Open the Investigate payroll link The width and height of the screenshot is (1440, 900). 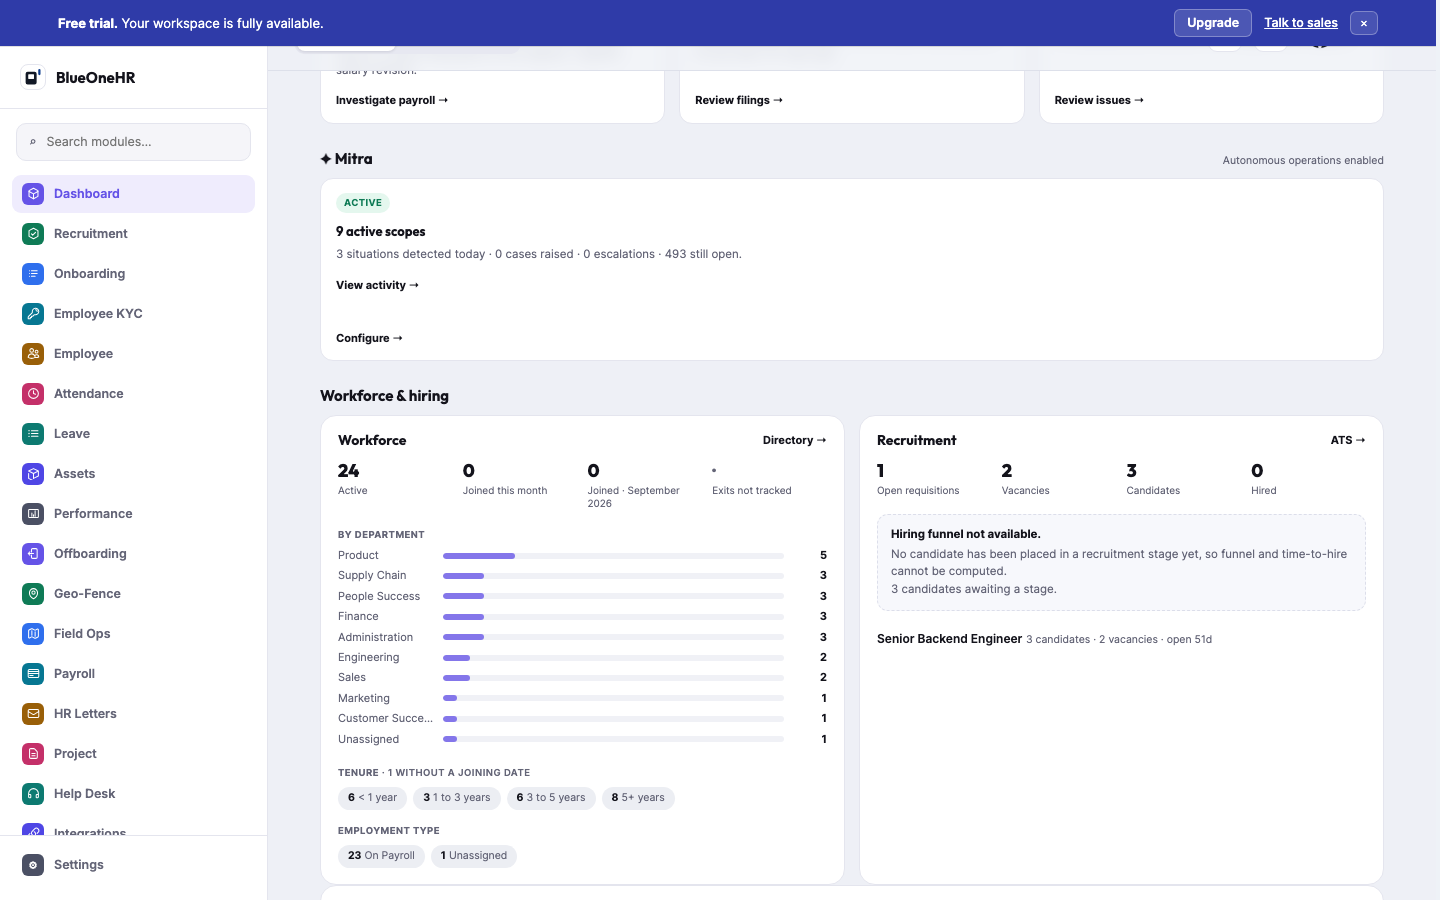tap(392, 100)
